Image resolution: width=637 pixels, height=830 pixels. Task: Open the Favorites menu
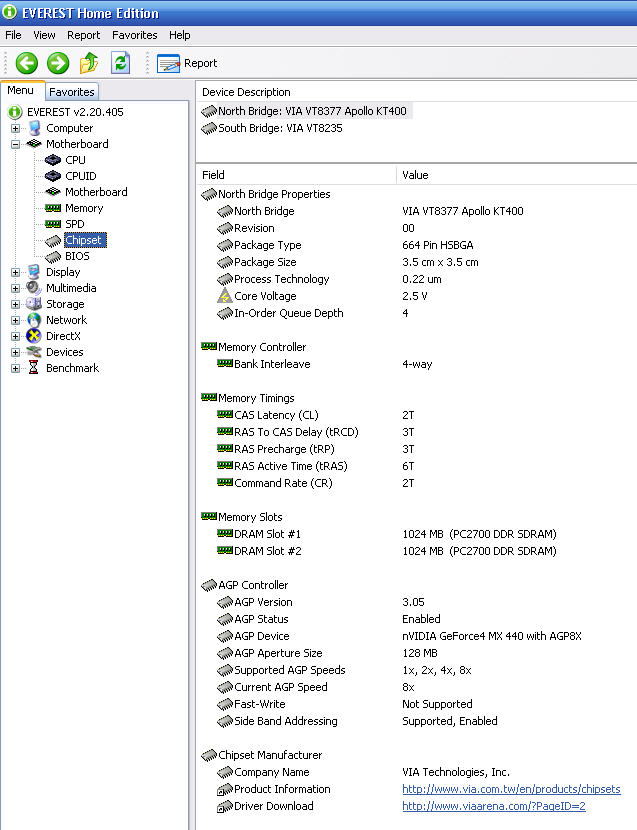(134, 35)
